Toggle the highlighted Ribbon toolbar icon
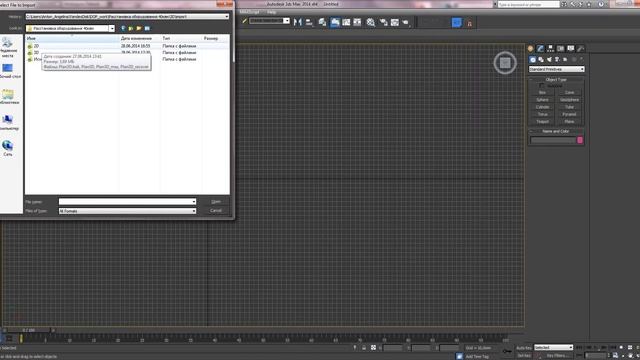Viewport: 640px width, 360px height. tap(335, 22)
